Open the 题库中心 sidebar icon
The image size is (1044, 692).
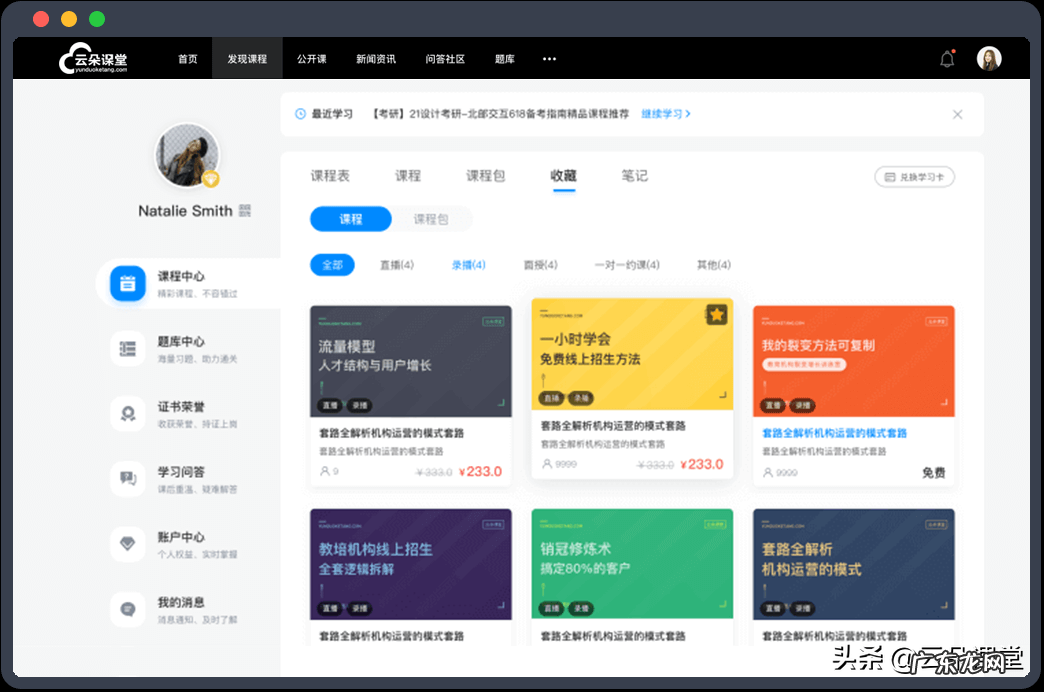point(127,348)
